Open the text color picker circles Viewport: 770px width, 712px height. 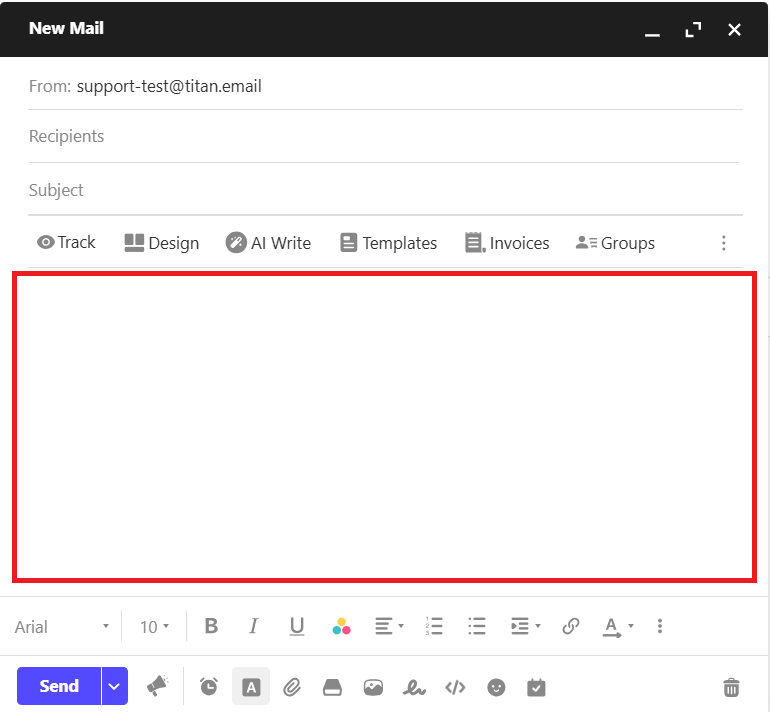pyautogui.click(x=341, y=627)
